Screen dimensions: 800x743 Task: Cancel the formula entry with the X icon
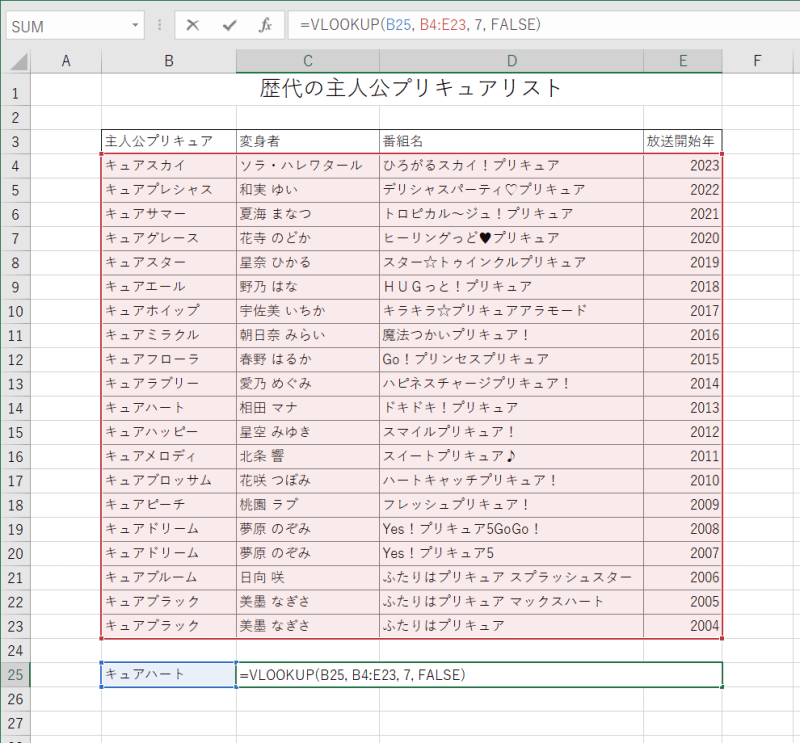click(x=193, y=25)
